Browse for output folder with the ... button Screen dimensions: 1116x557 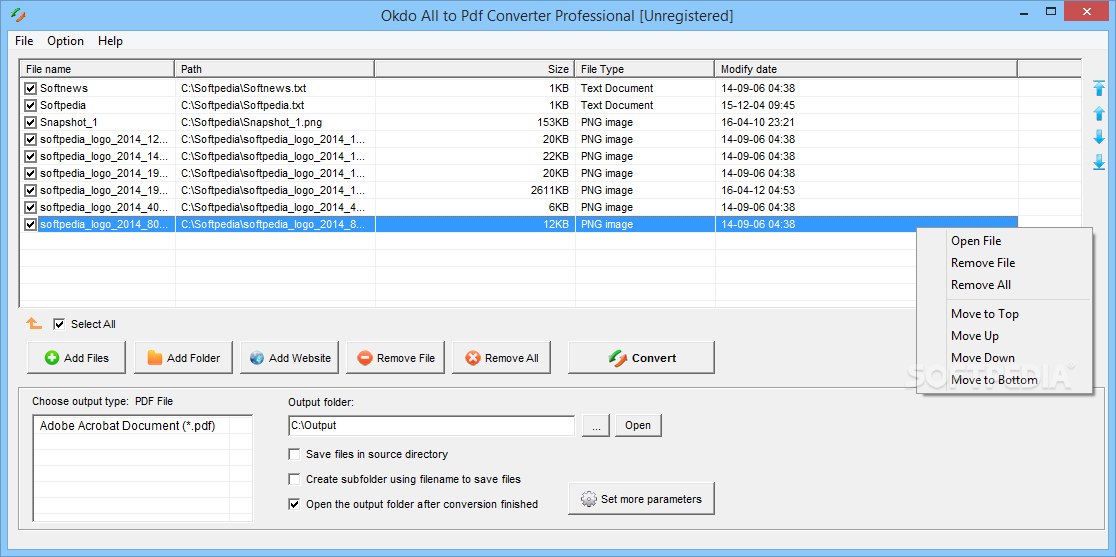[x=596, y=425]
